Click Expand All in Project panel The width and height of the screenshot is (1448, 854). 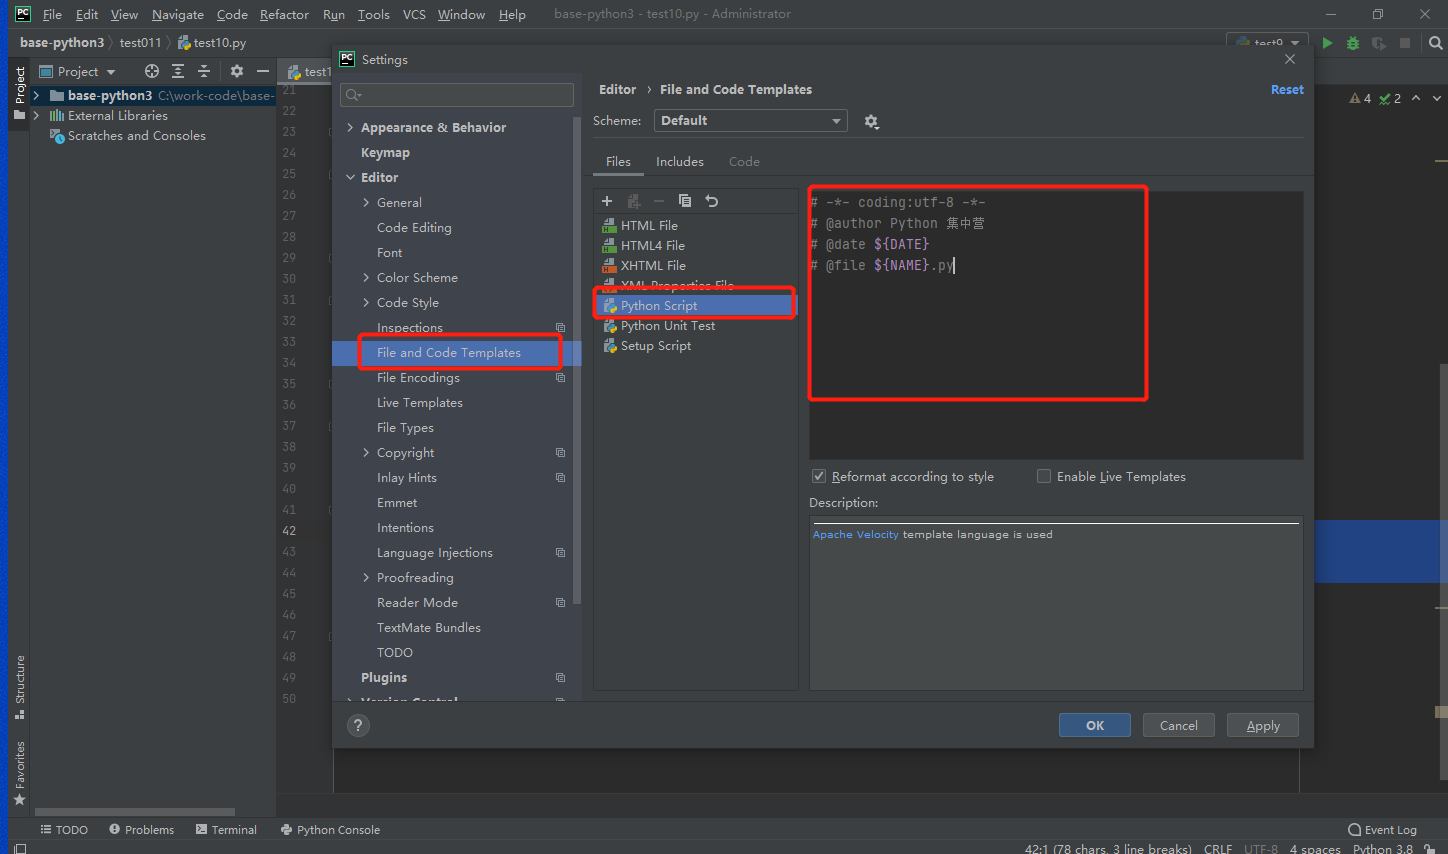click(x=178, y=71)
